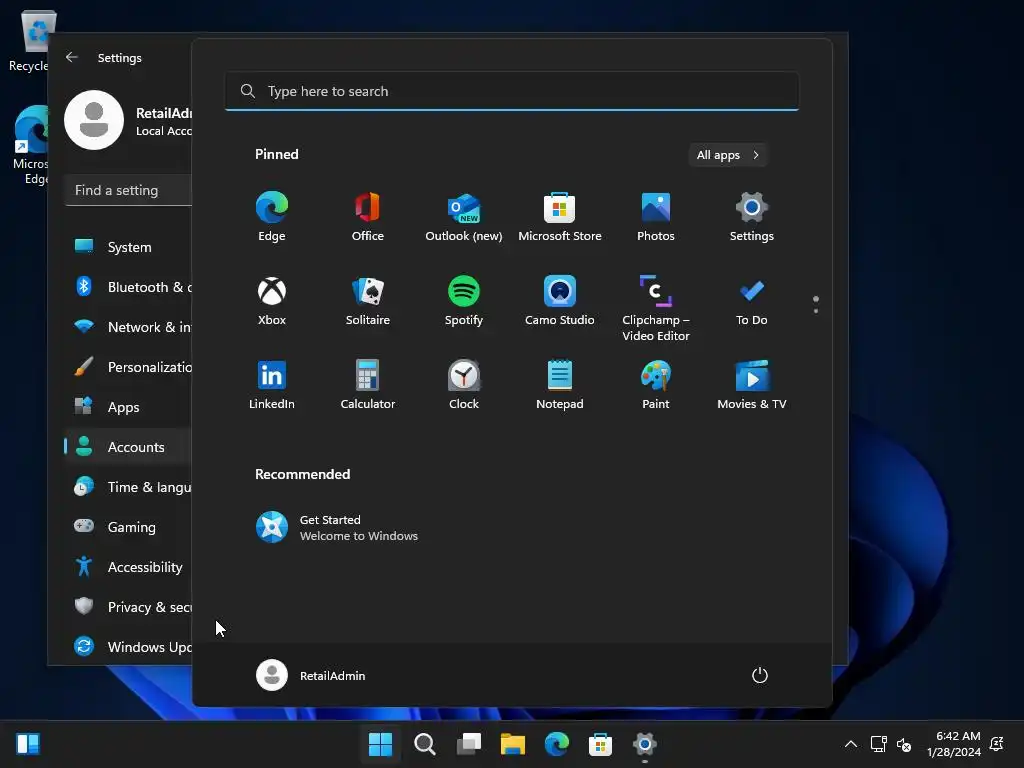Viewport: 1024px width, 768px height.
Task: Switch to Settings via taskbar gear icon
Action: pos(645,743)
